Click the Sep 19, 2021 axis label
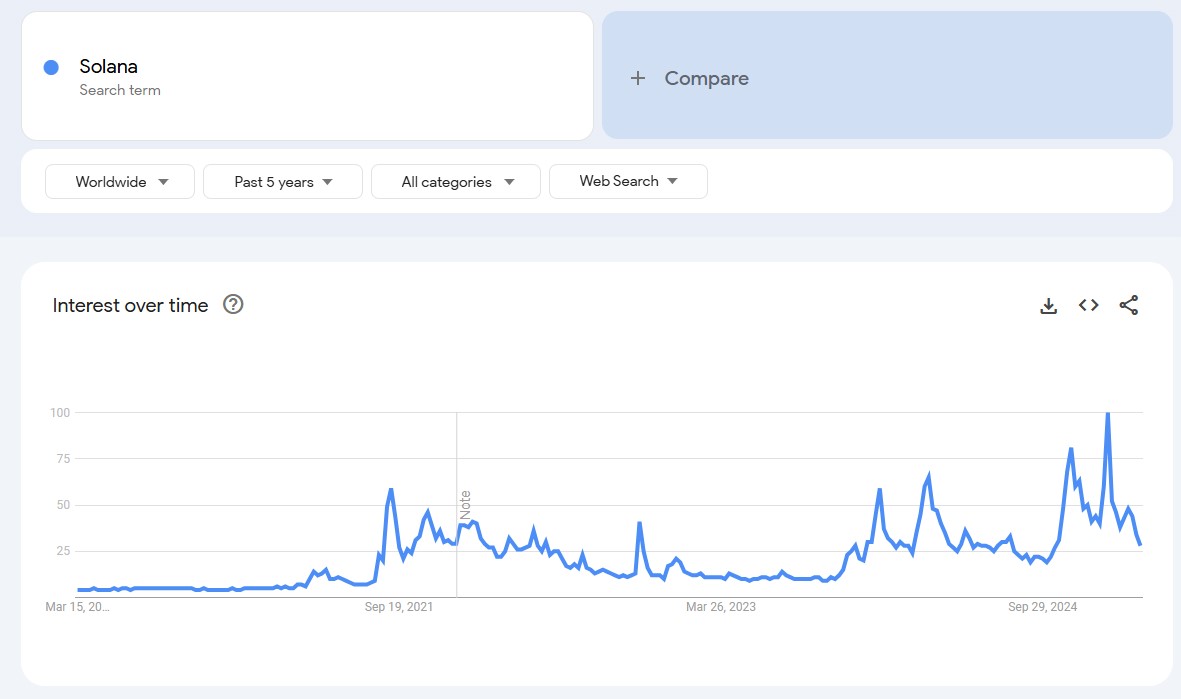1181x699 pixels. point(399,607)
